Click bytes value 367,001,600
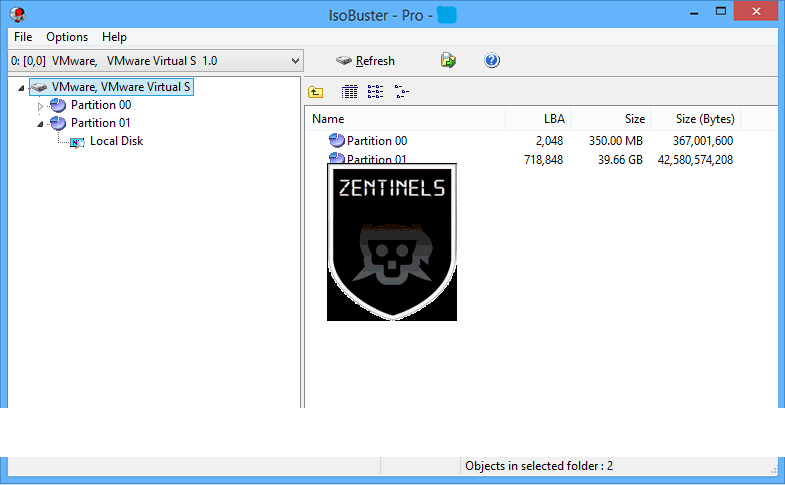This screenshot has height=485, width=785. pos(703,141)
